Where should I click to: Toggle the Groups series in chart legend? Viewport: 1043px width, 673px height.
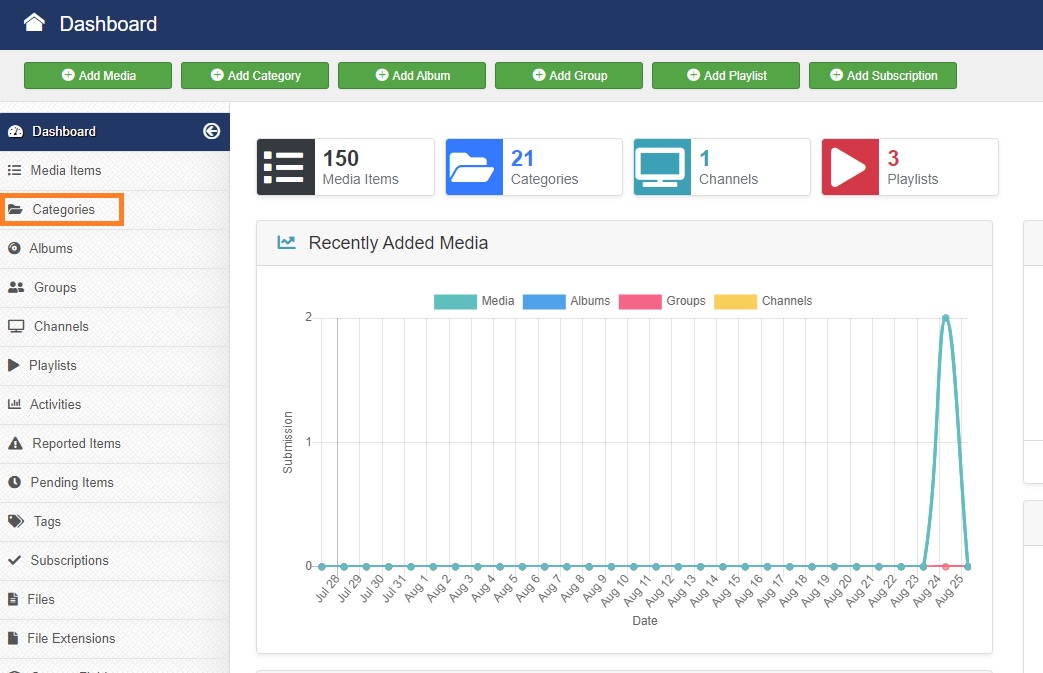[x=662, y=301]
